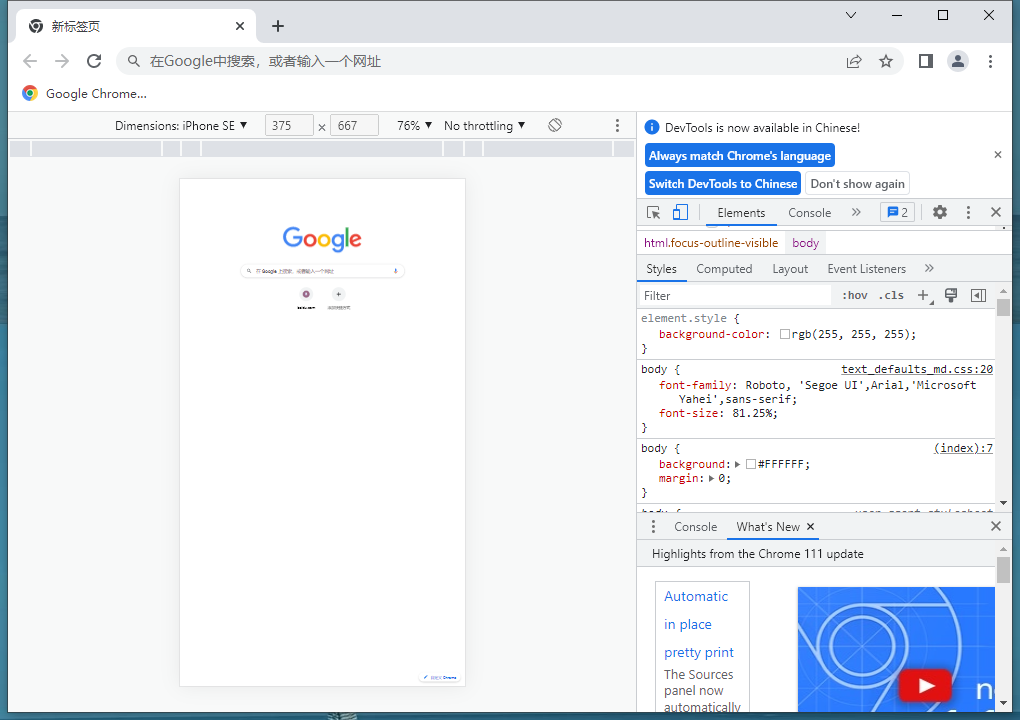Screen dimensions: 1020x720
Task: Close the bottom drawer panel
Action: pos(996,526)
